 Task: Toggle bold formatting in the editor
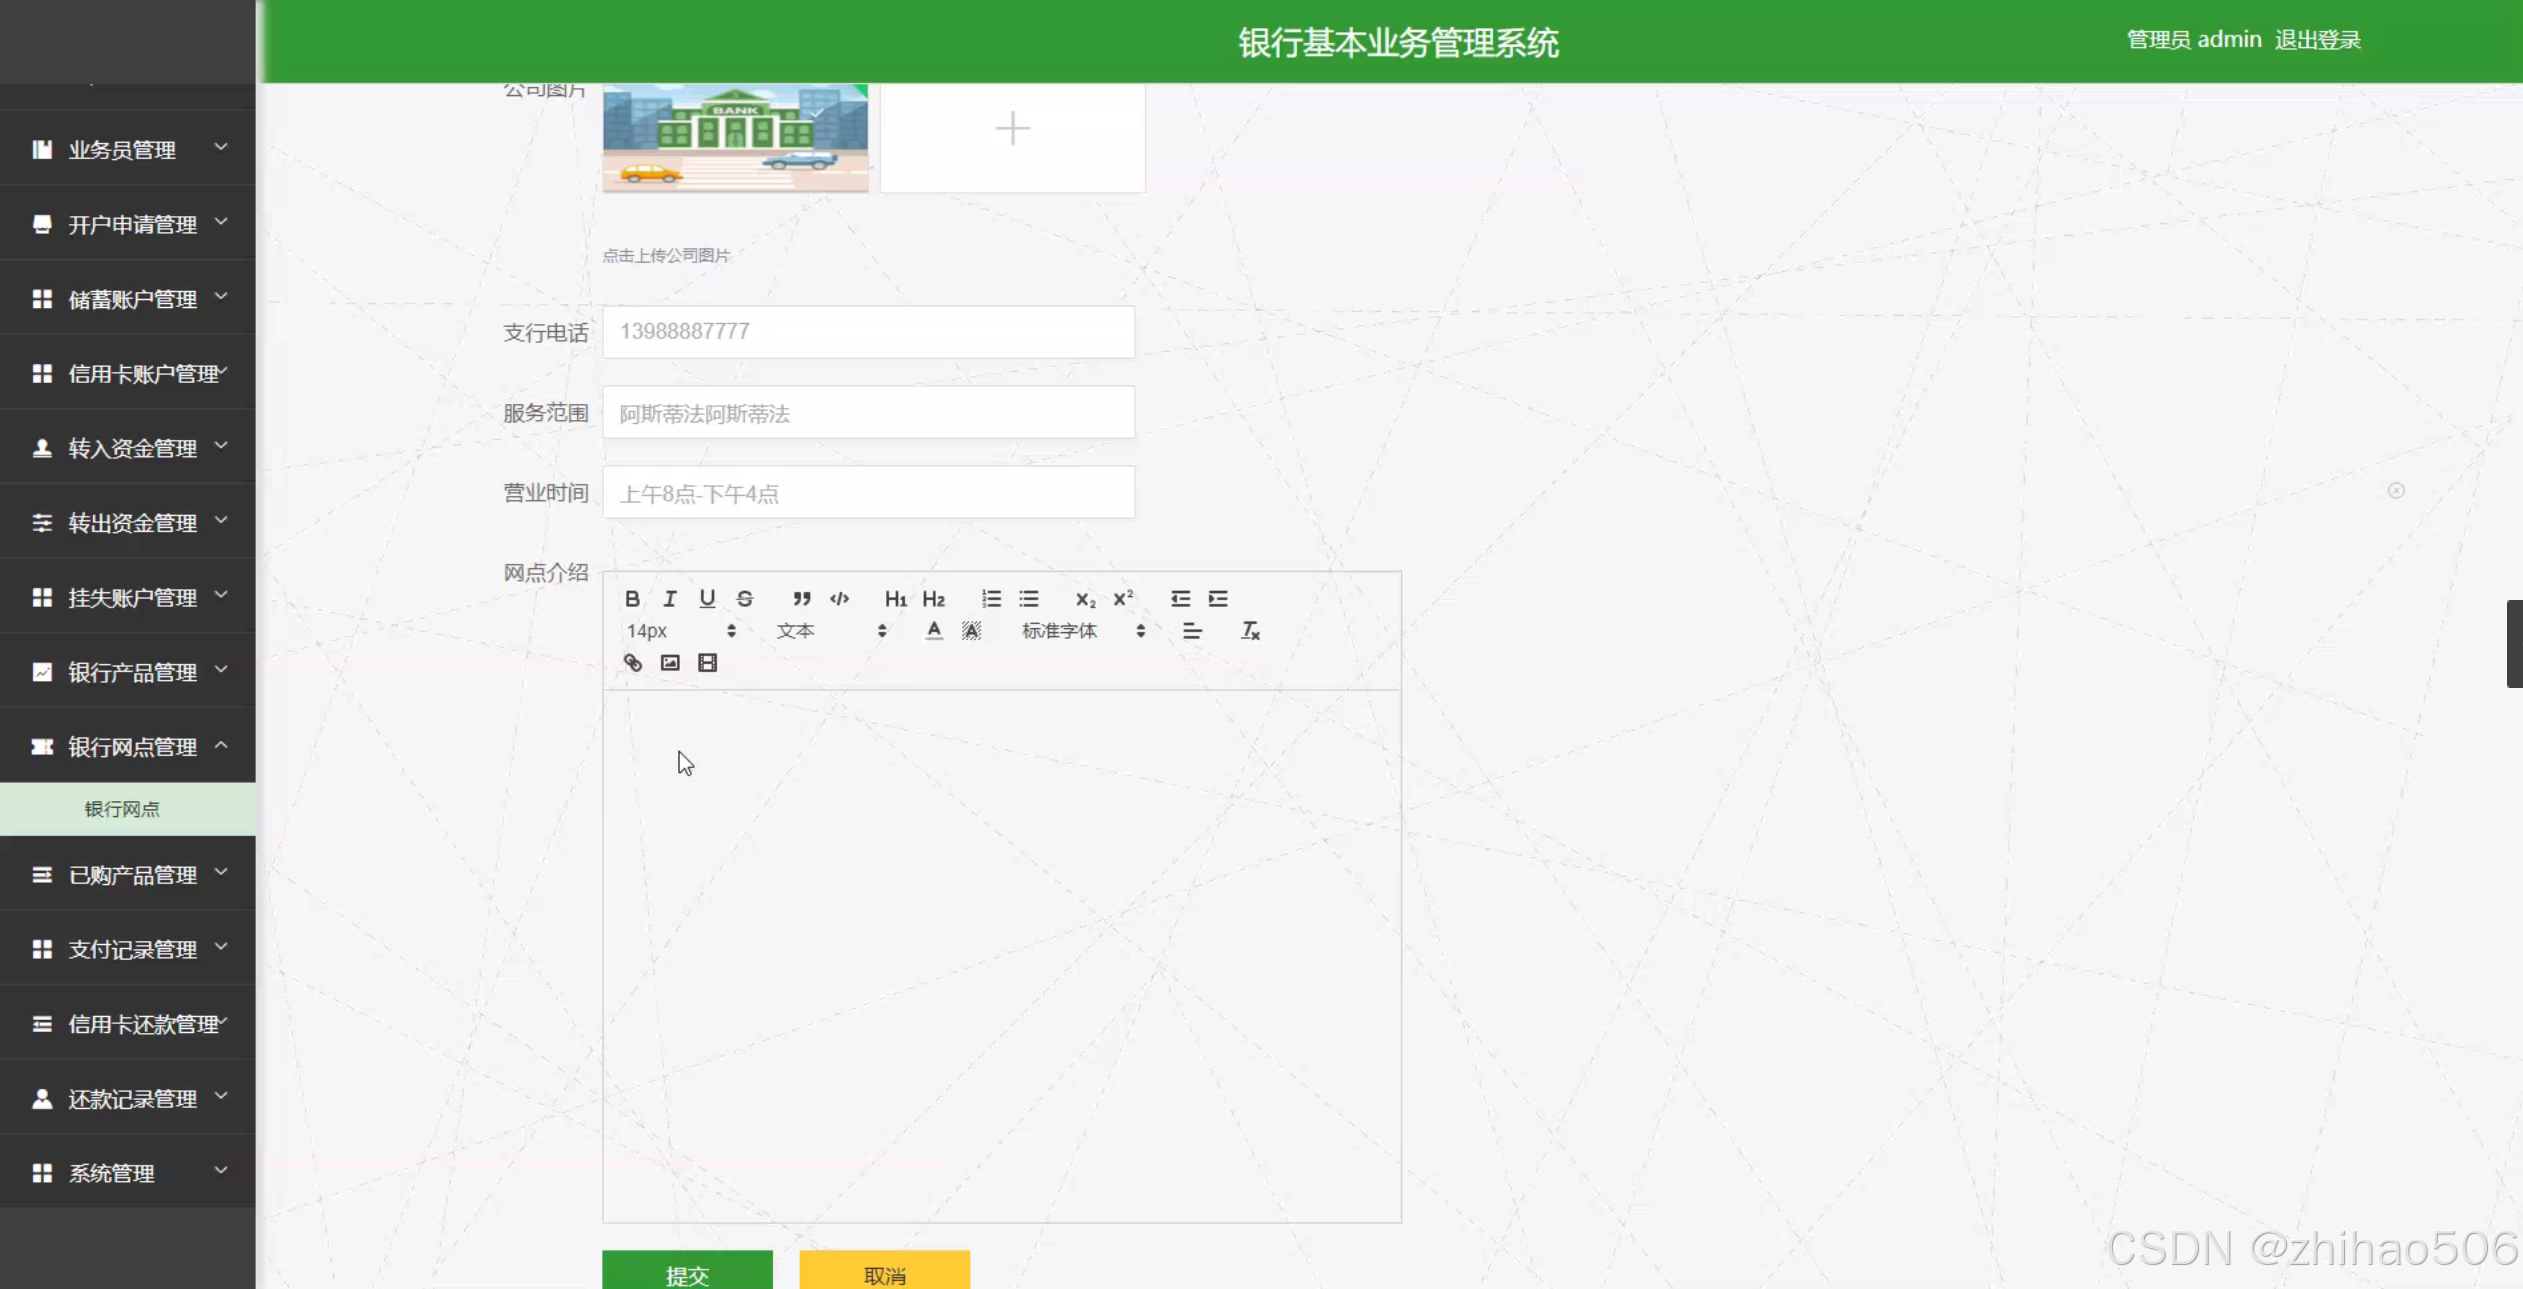click(632, 598)
